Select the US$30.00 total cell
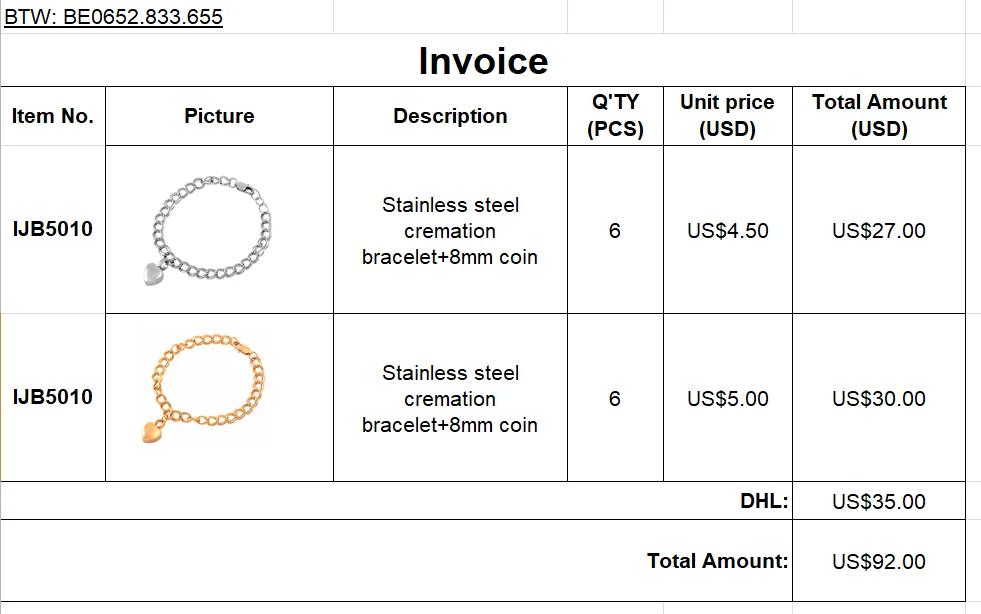 879,398
